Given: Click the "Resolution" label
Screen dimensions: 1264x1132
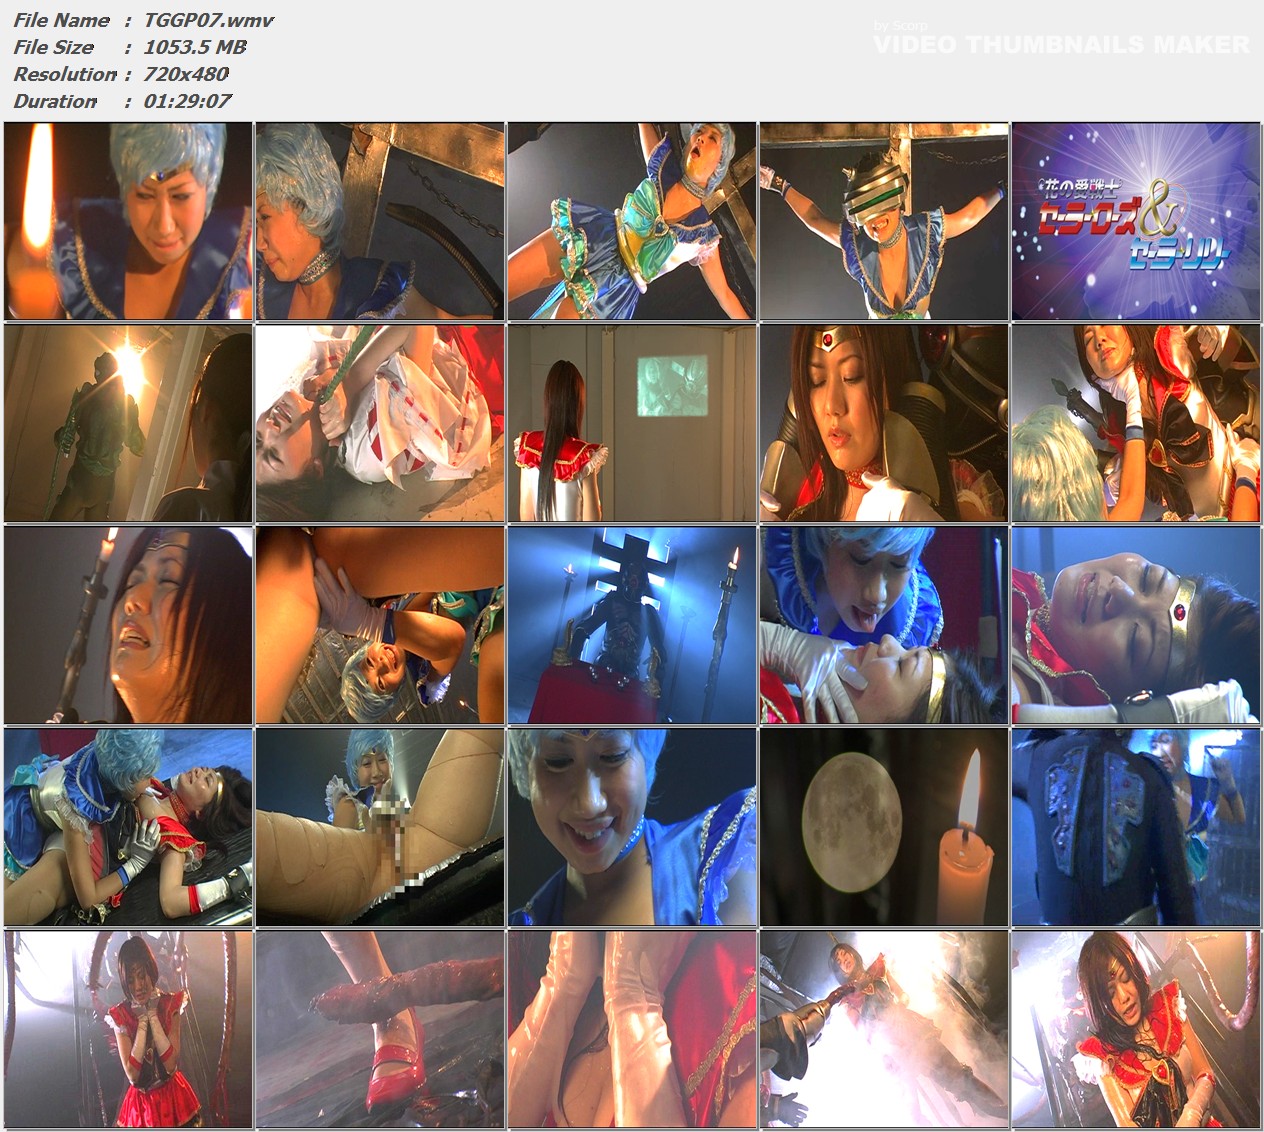Looking at the screenshot, I should point(65,74).
